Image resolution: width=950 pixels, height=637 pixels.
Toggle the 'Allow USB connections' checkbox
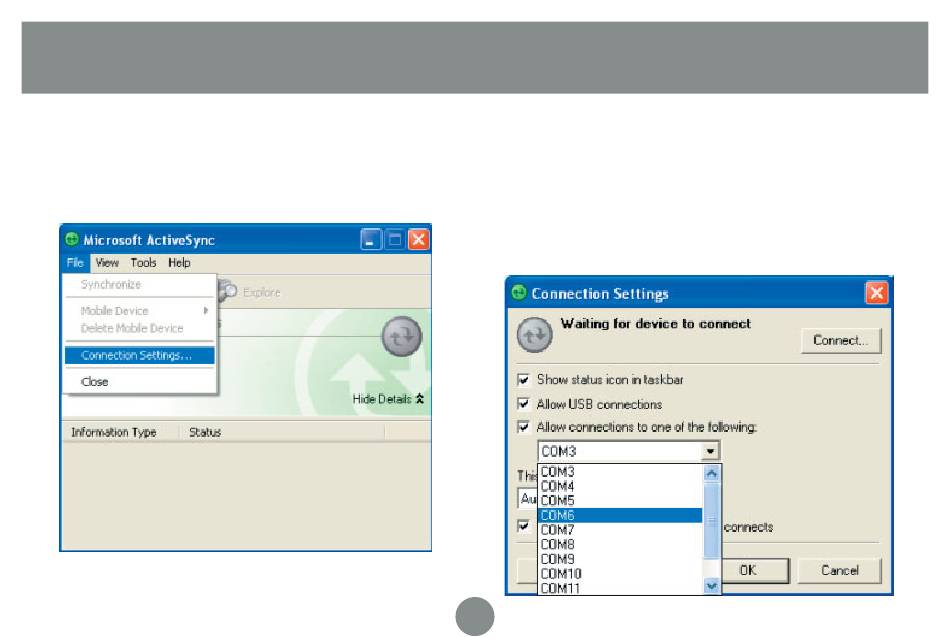523,404
